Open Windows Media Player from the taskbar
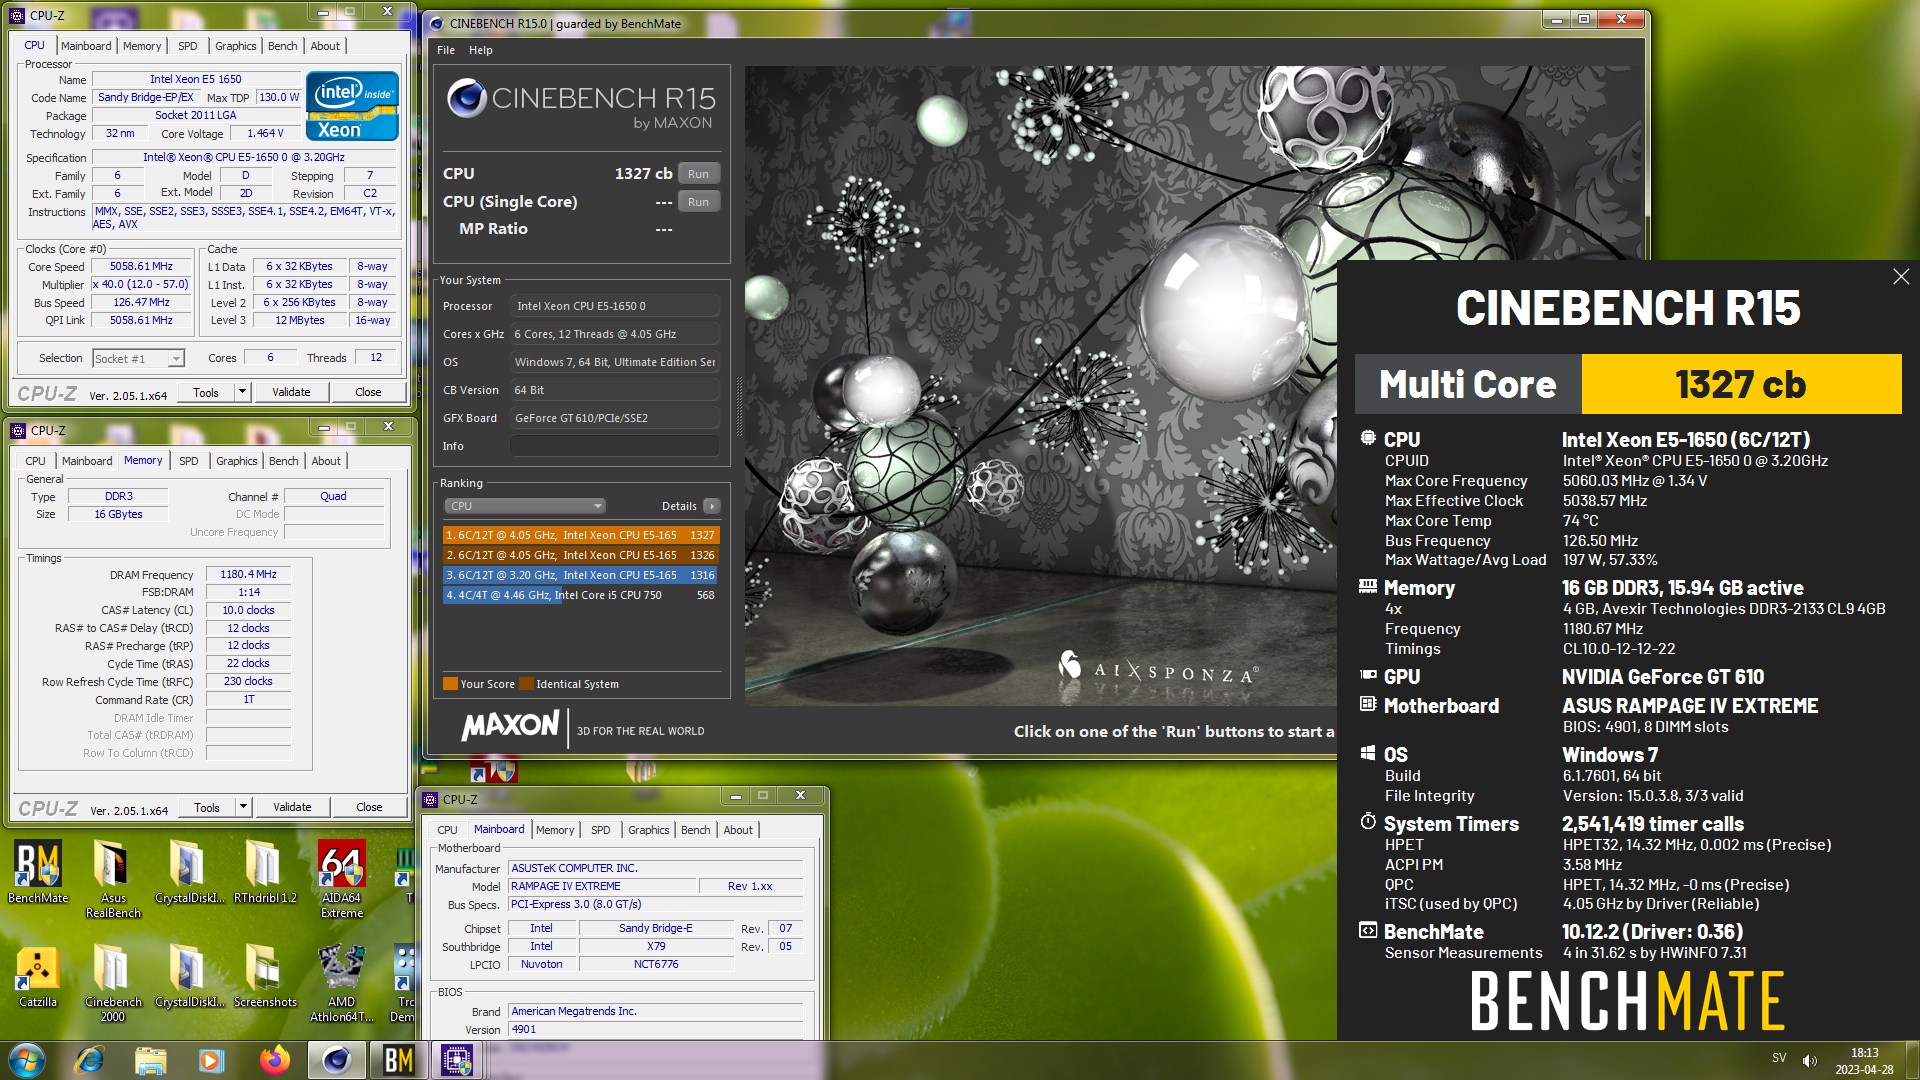The width and height of the screenshot is (1920, 1080). coord(212,1060)
